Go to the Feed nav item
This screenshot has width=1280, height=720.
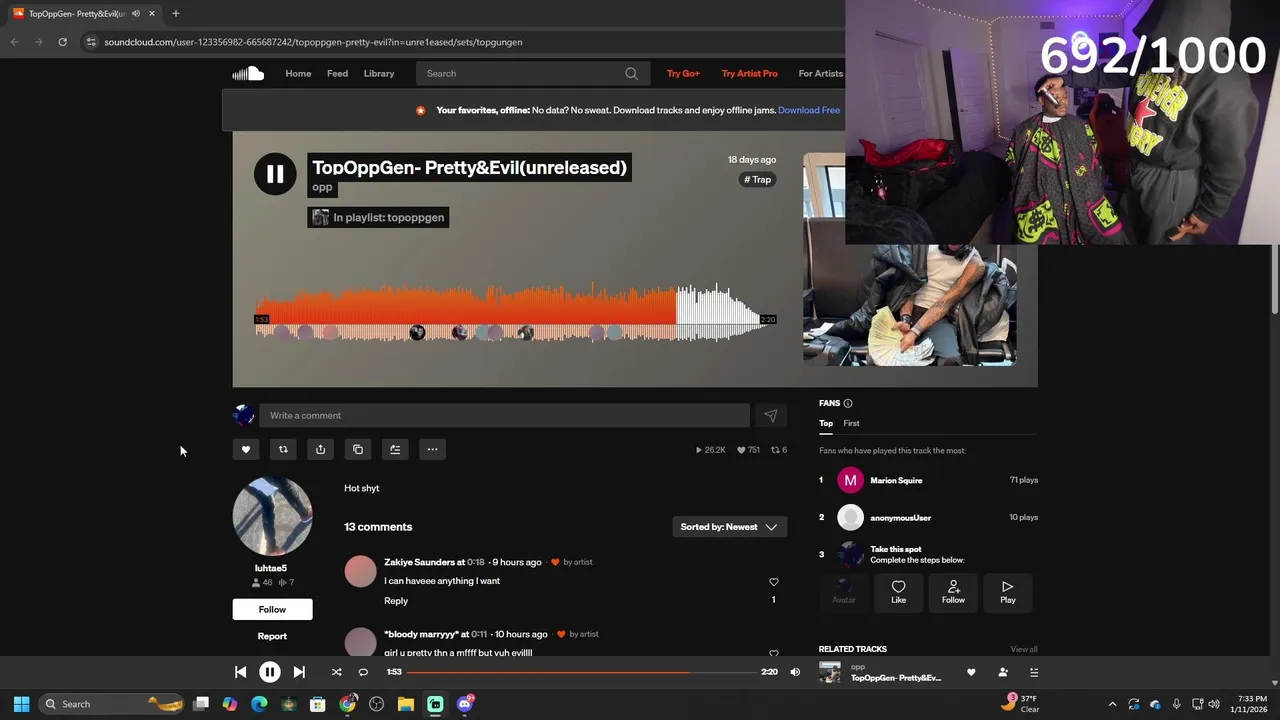point(337,73)
